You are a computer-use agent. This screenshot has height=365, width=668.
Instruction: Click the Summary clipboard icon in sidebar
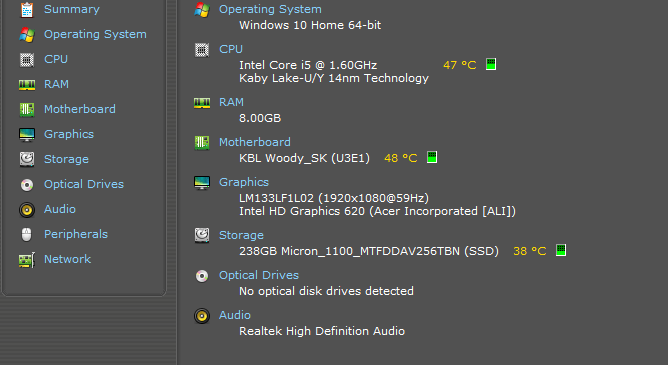[x=27, y=9]
